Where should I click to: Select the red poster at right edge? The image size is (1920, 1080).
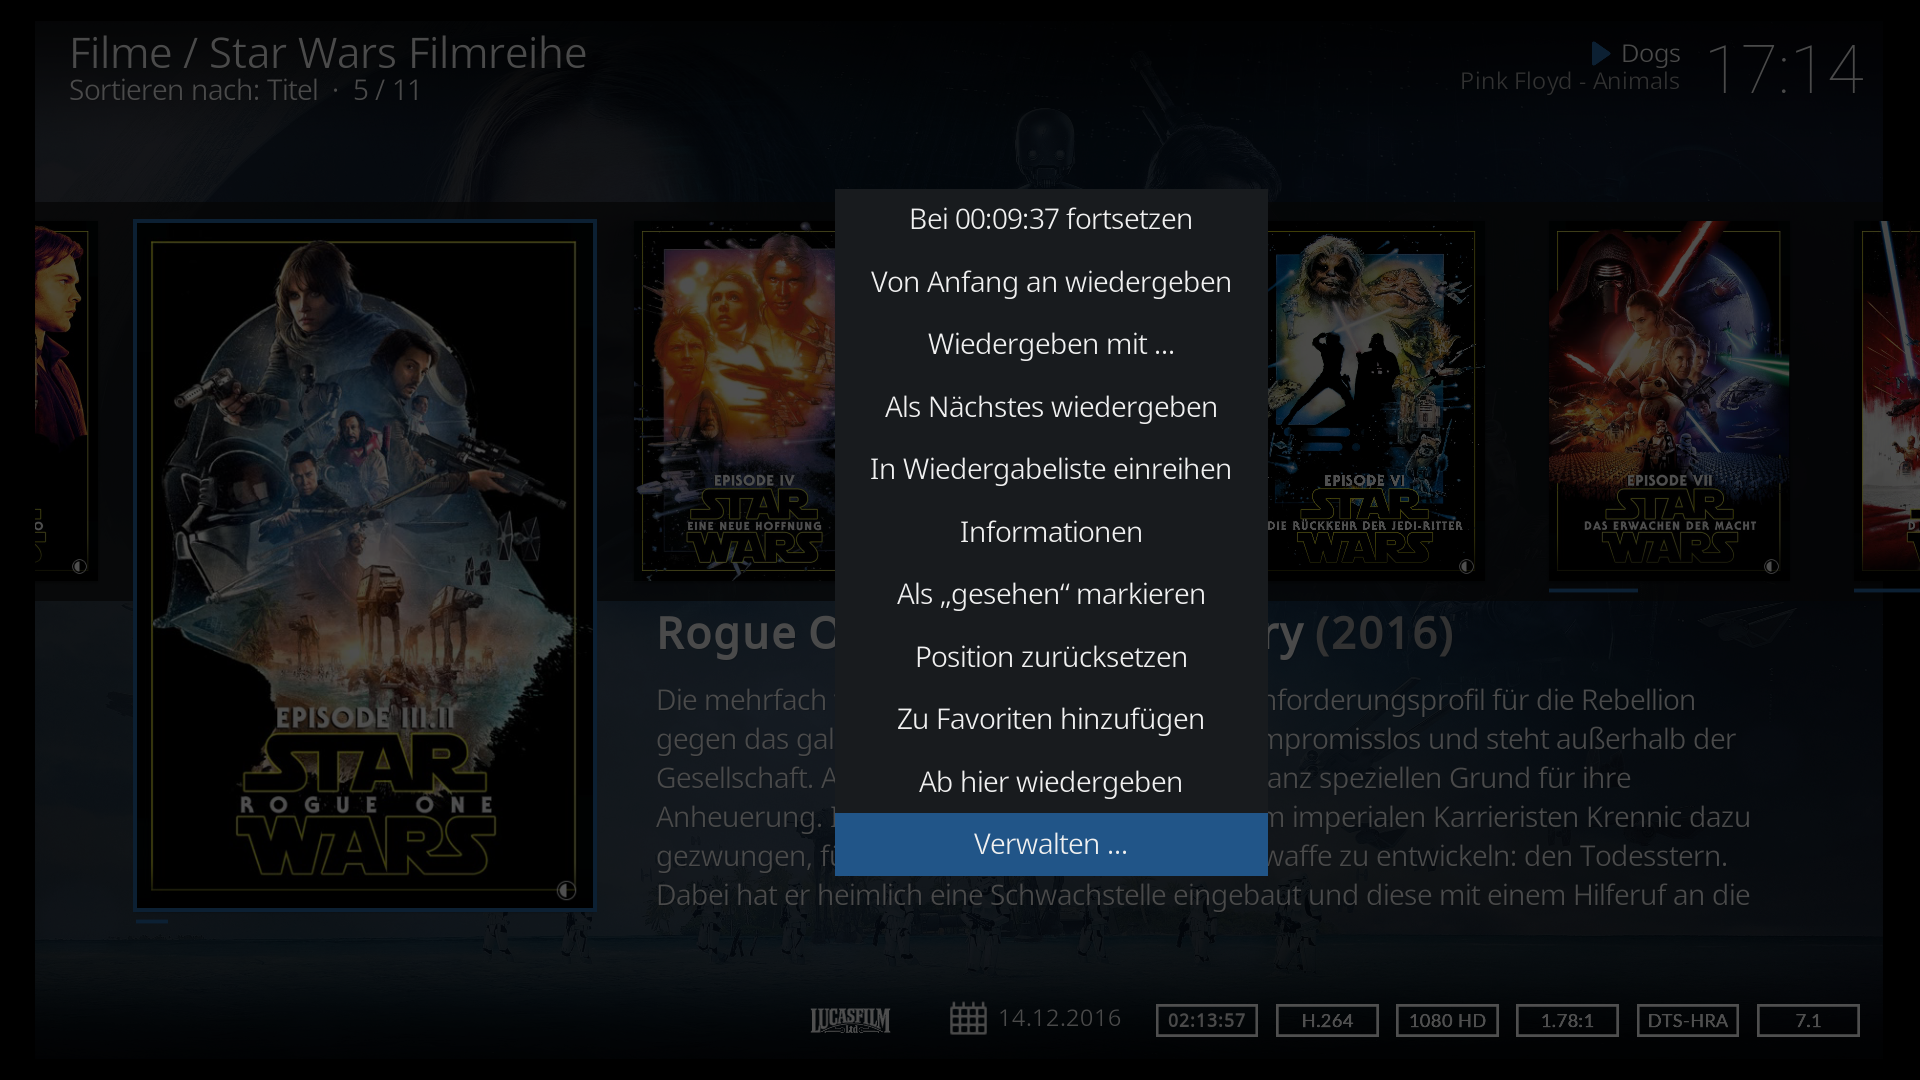[1888, 401]
